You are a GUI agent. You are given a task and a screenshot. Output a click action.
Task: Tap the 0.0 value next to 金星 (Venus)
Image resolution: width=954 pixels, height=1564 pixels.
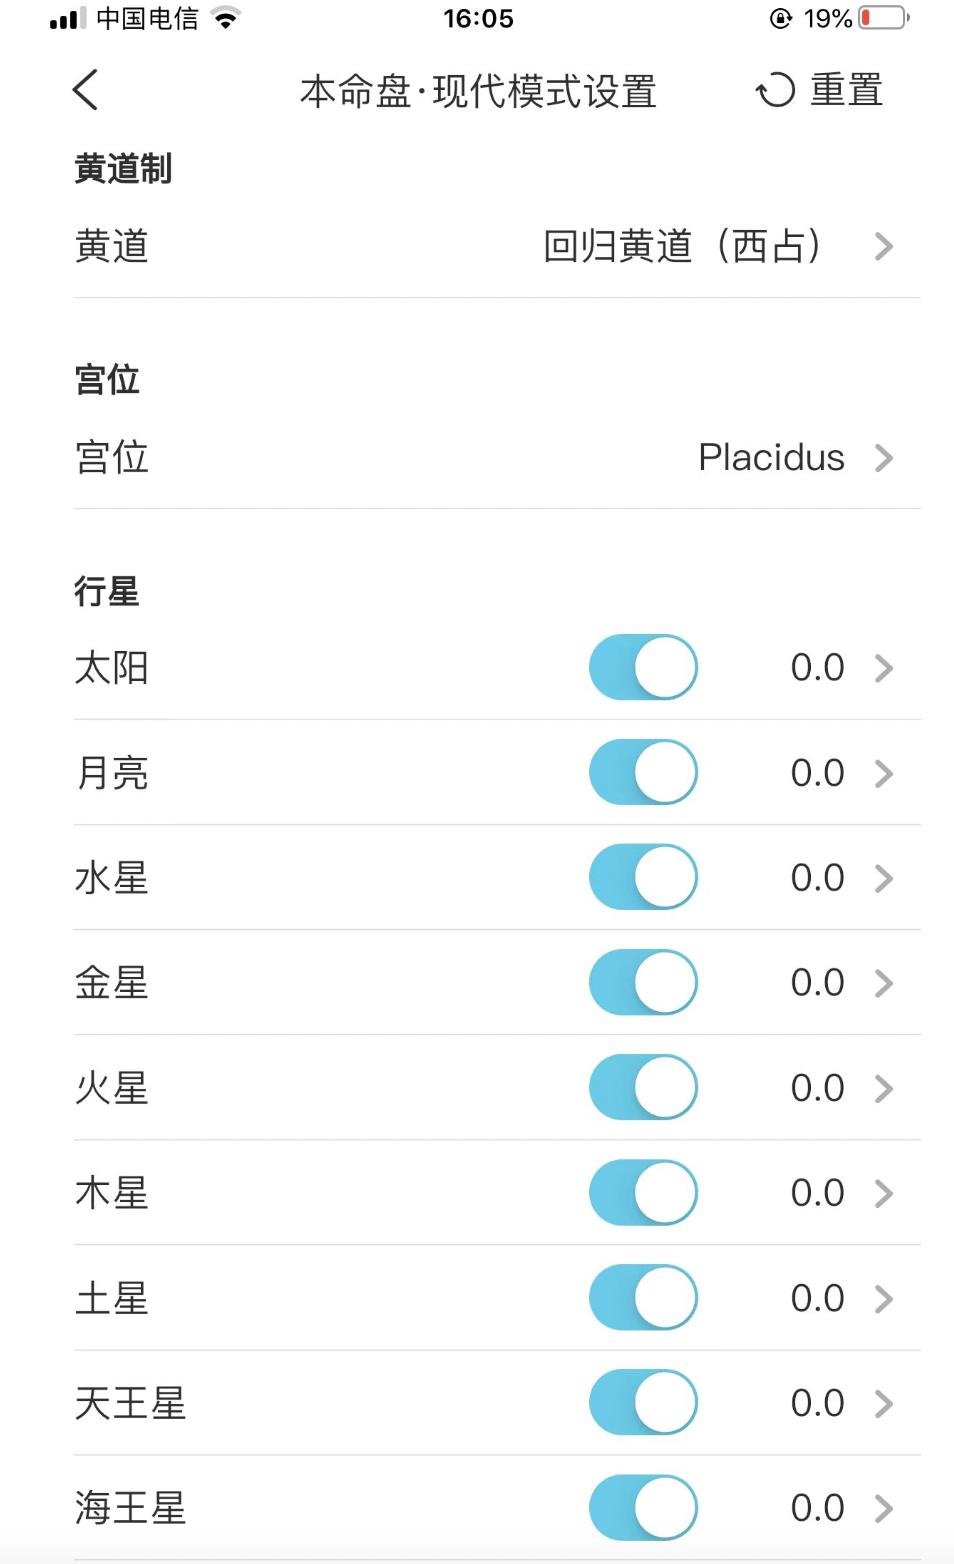tap(819, 982)
